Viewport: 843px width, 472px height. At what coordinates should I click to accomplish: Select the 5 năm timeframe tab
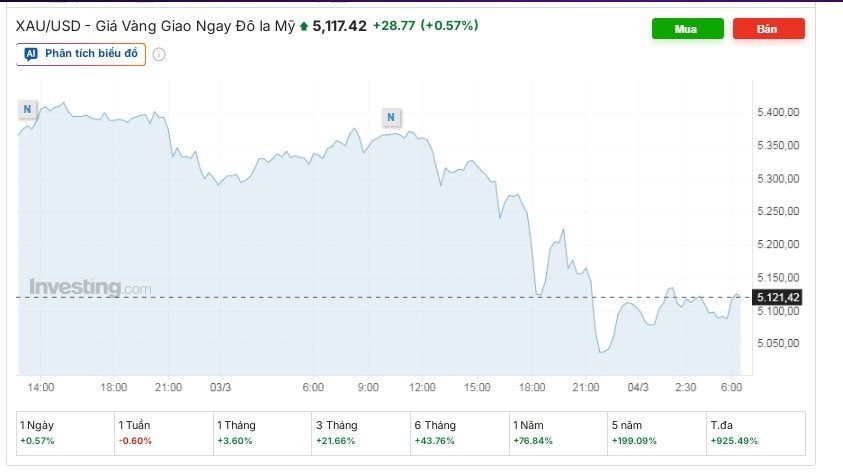tap(656, 432)
